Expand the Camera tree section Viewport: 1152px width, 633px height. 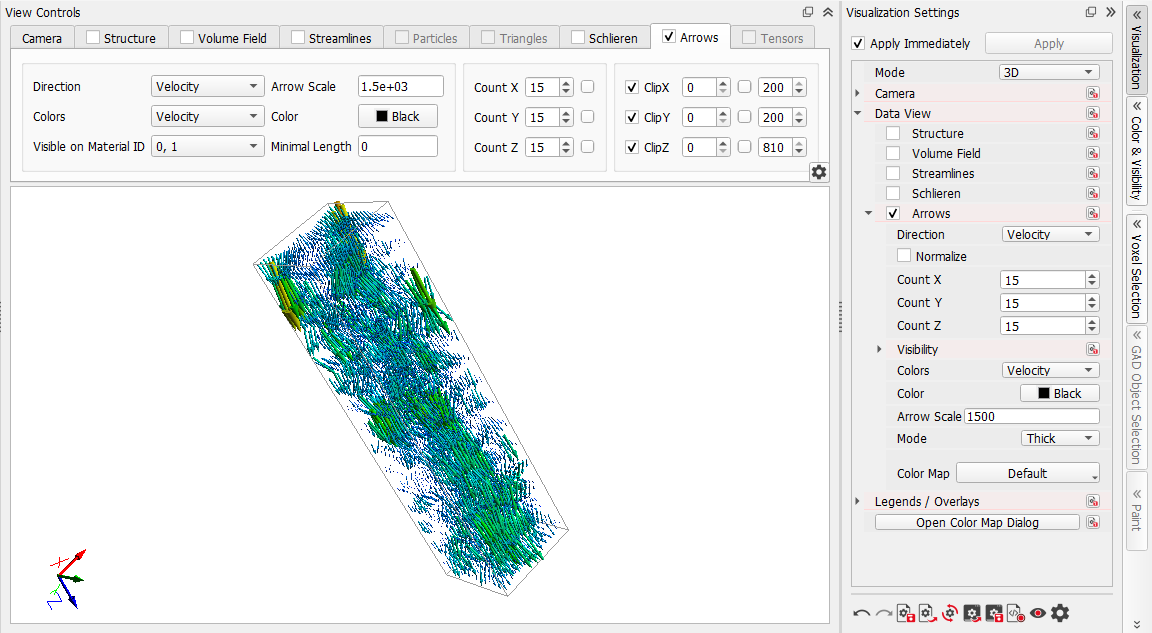[857, 93]
